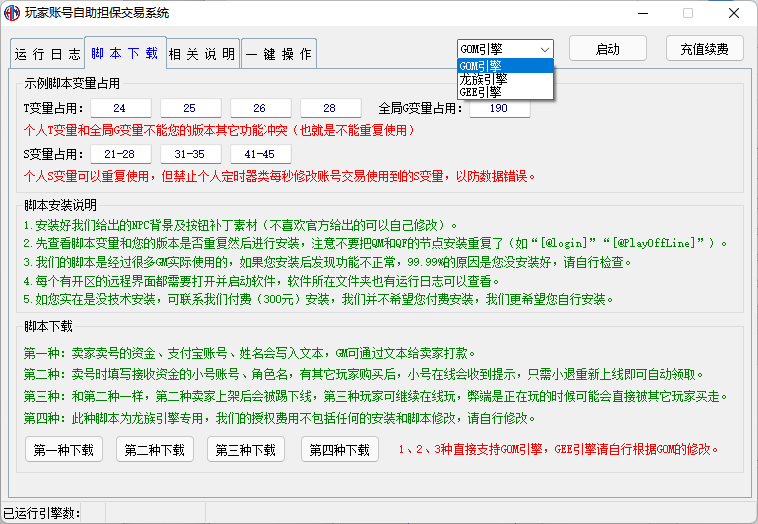The height and width of the screenshot is (524, 758).
Task: Click instruction line 2 mentioning @login
Action: [x=375, y=243]
